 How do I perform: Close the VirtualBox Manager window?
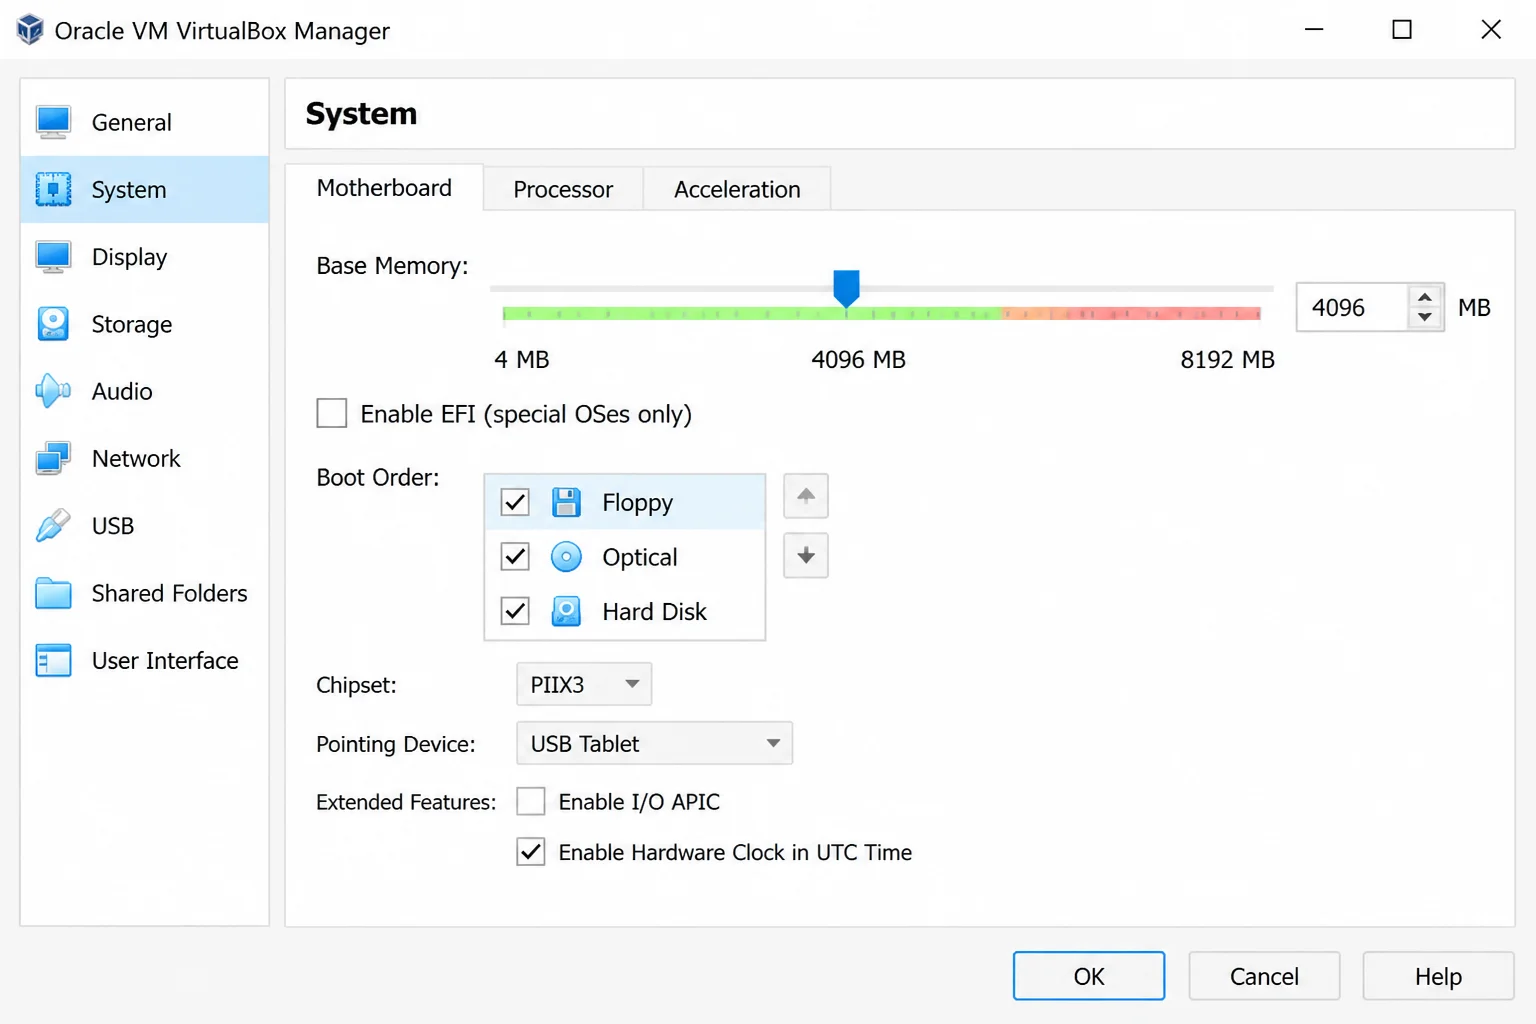pyautogui.click(x=1491, y=30)
